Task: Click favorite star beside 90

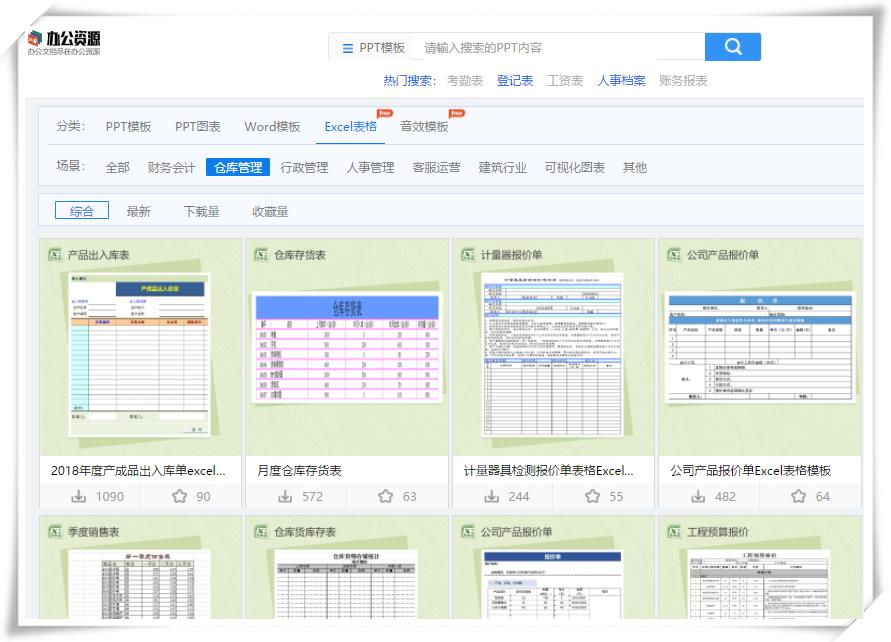Action: click(180, 497)
